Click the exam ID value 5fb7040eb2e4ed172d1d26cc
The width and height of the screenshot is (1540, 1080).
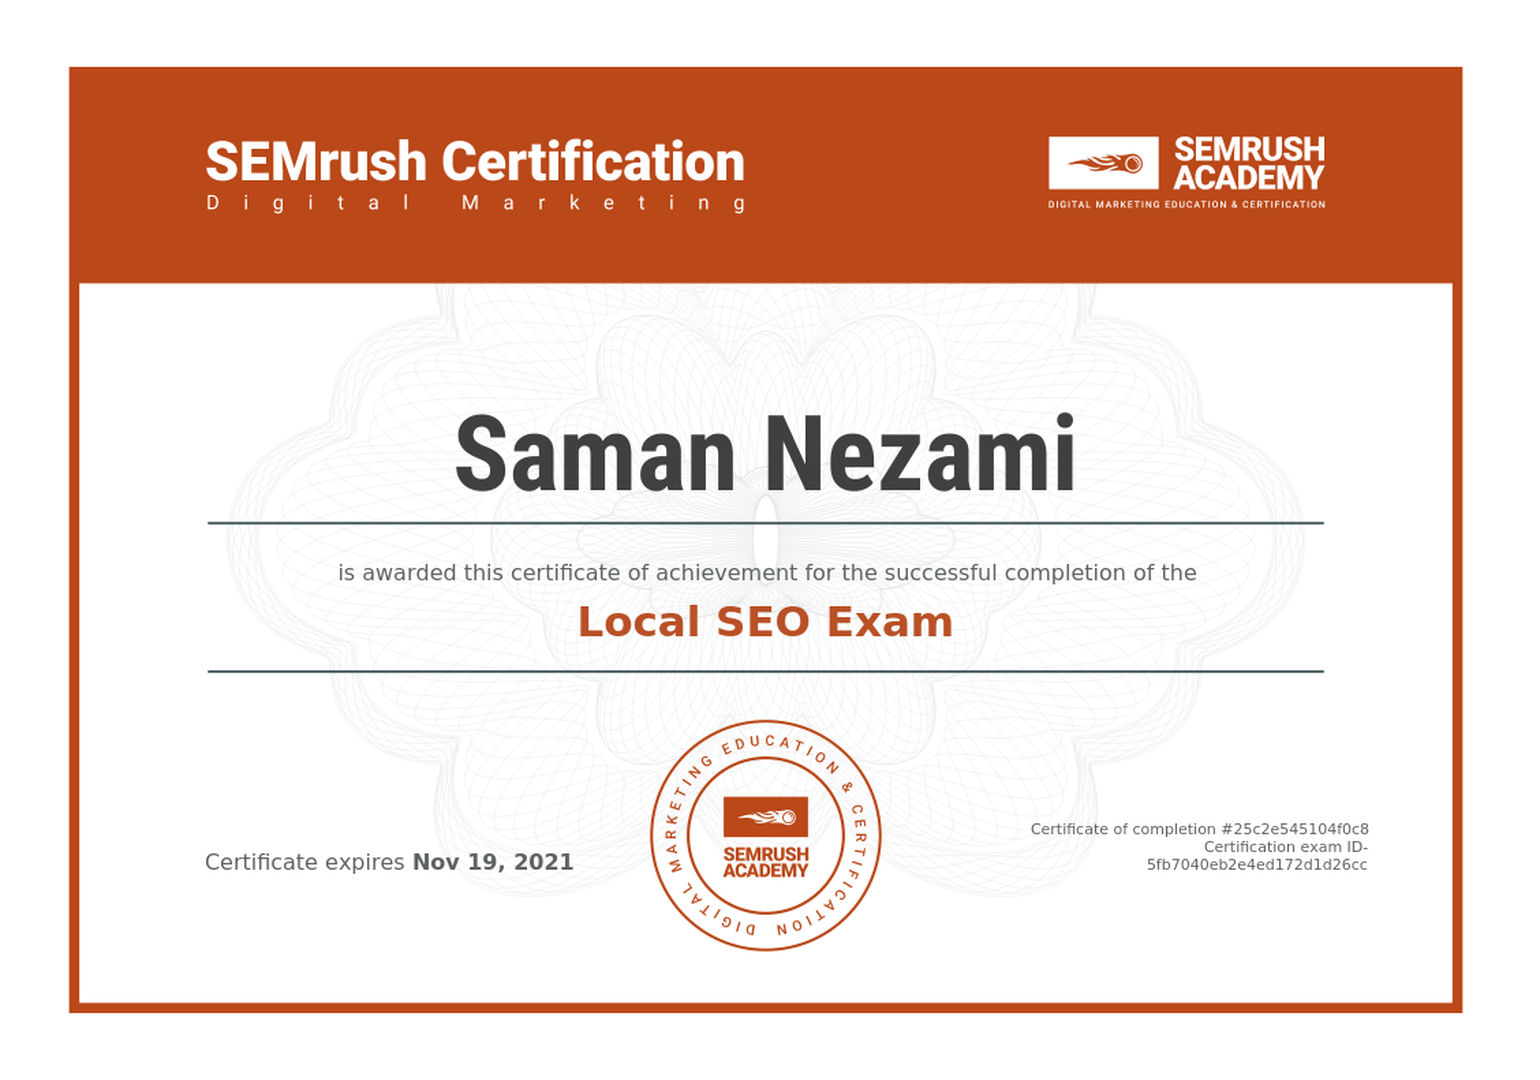(1256, 865)
